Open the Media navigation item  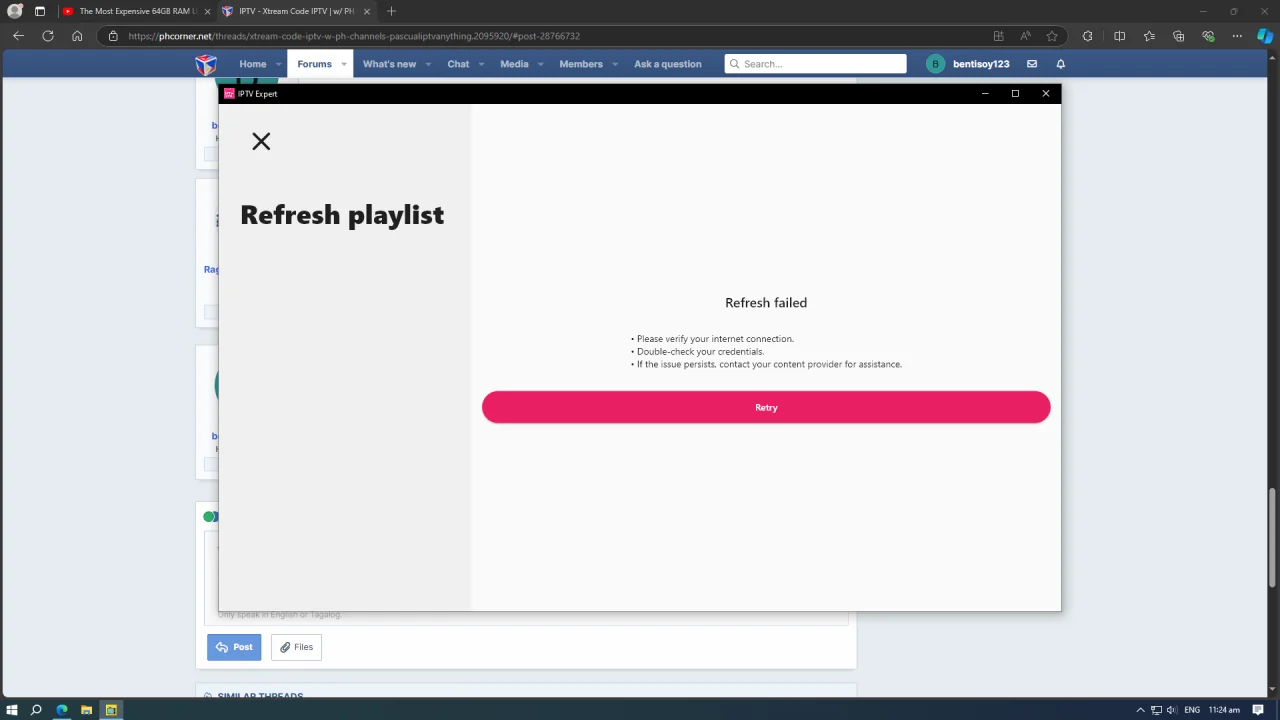(x=514, y=64)
